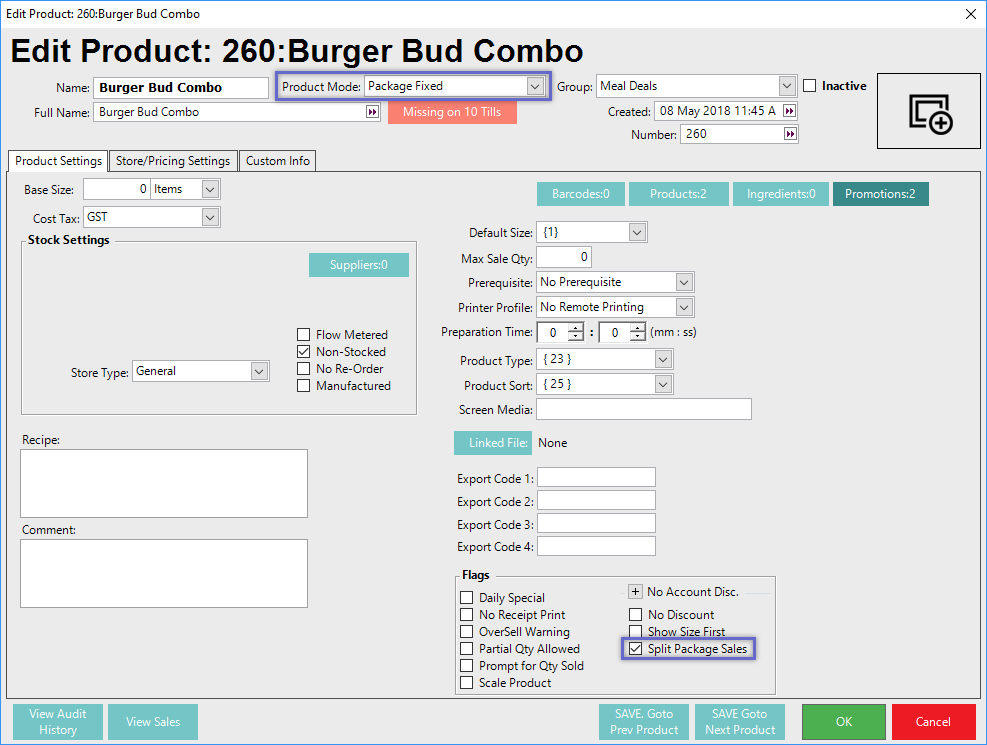This screenshot has height=745, width=987.
Task: Expand the No Account Disc. plus icon
Action: point(635,591)
